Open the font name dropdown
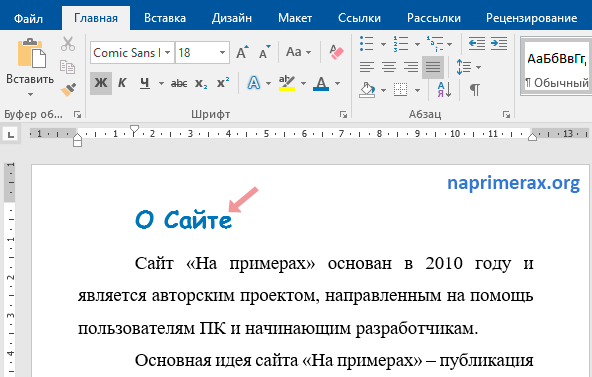Screen dimensions: 592x377 coord(168,52)
